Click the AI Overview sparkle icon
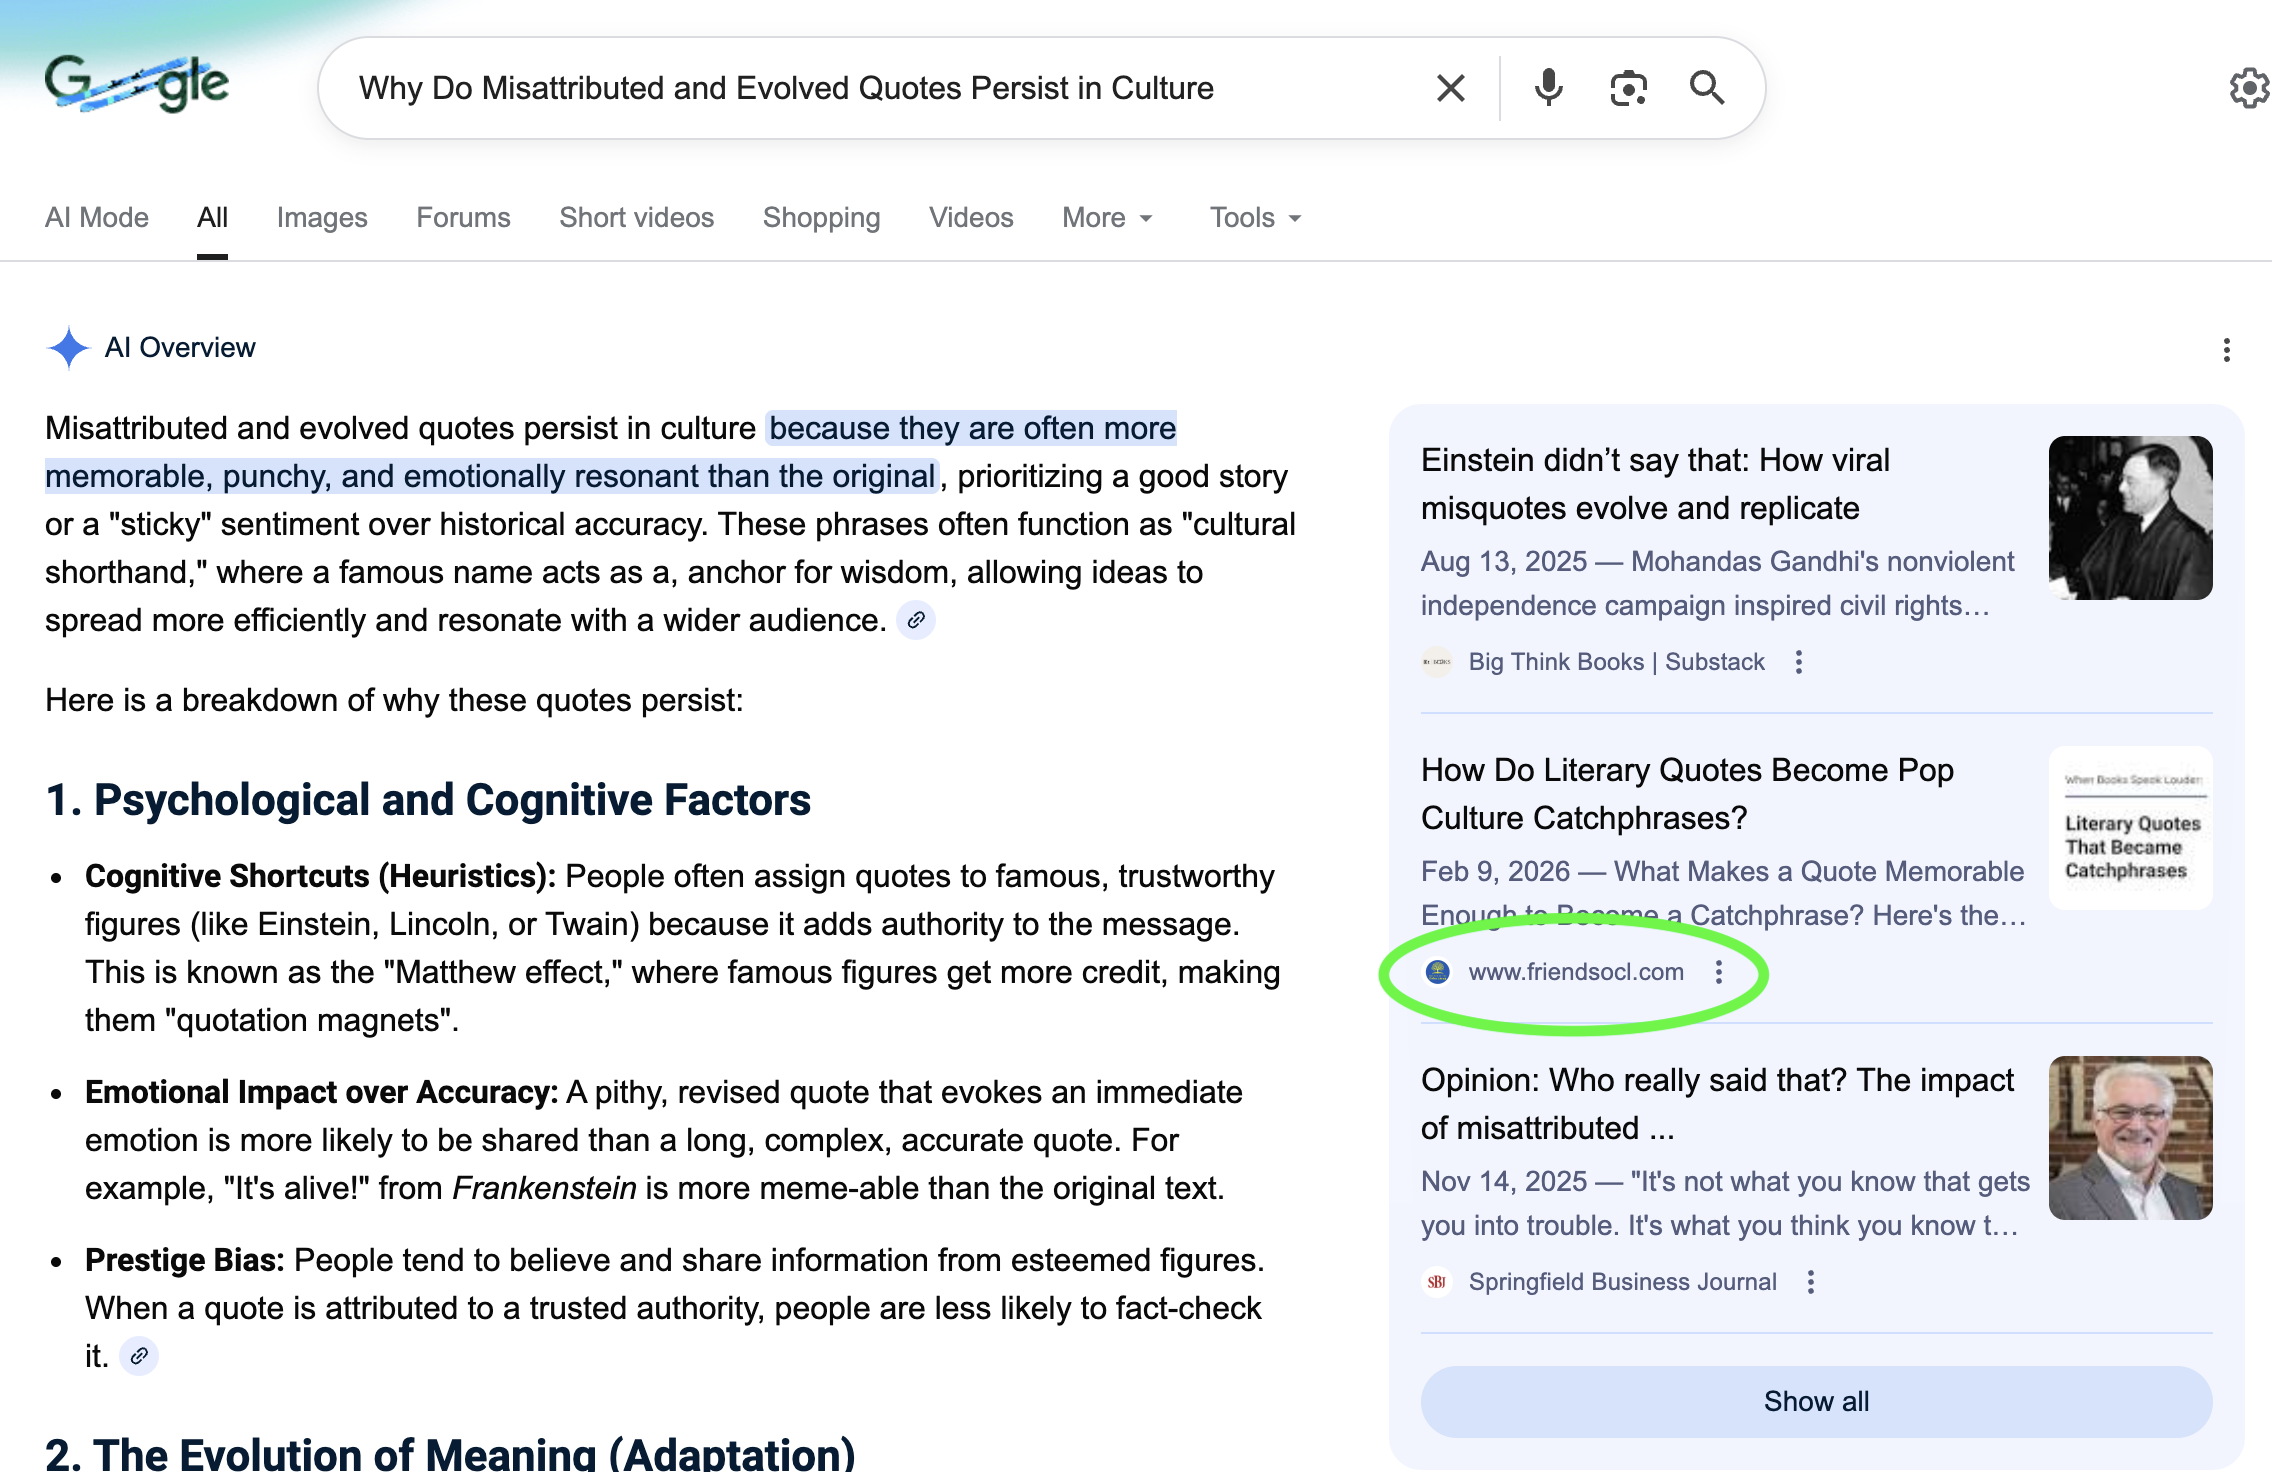Viewport: 2272px width, 1472px height. [x=68, y=348]
